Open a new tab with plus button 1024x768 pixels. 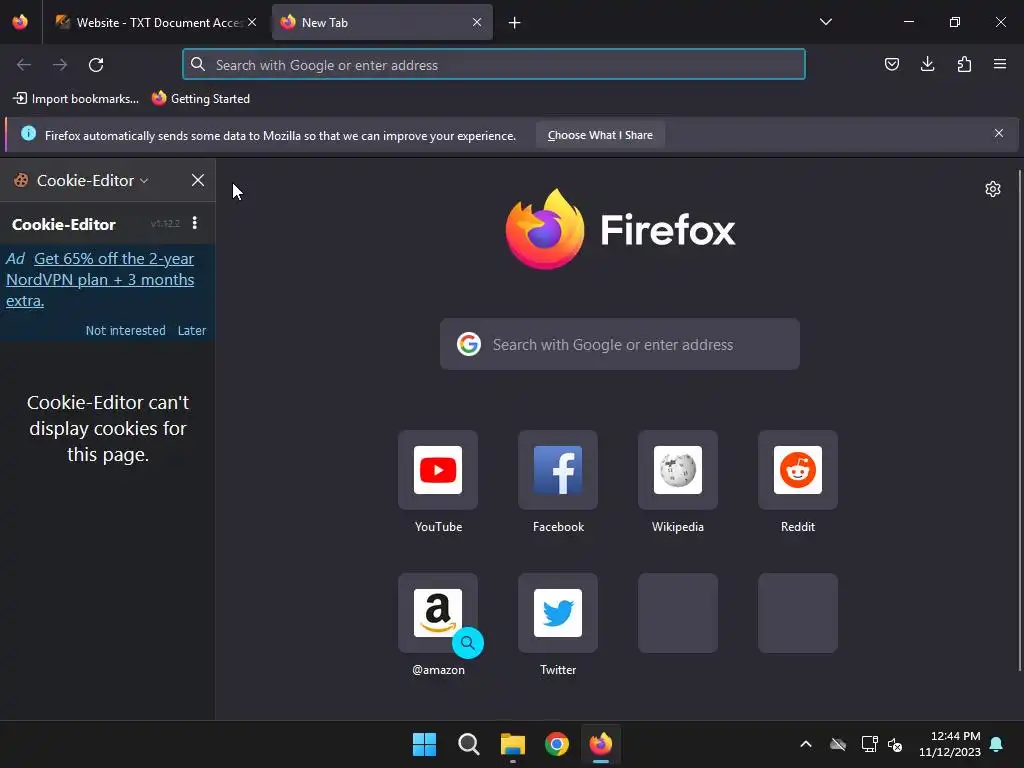point(515,23)
